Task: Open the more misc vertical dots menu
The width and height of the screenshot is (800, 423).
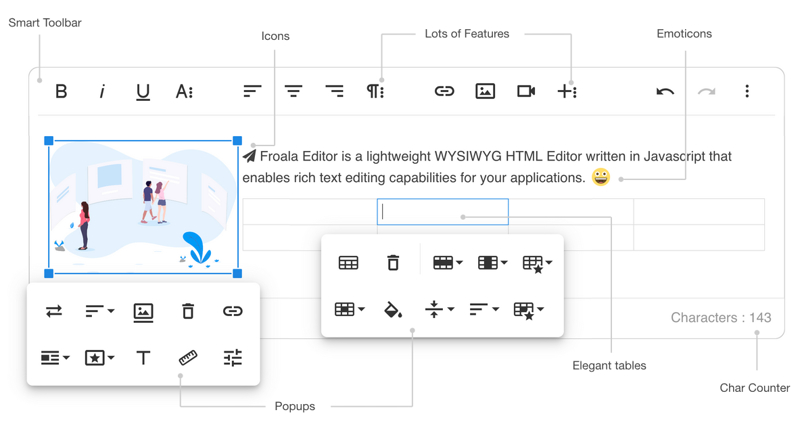Action: click(747, 91)
